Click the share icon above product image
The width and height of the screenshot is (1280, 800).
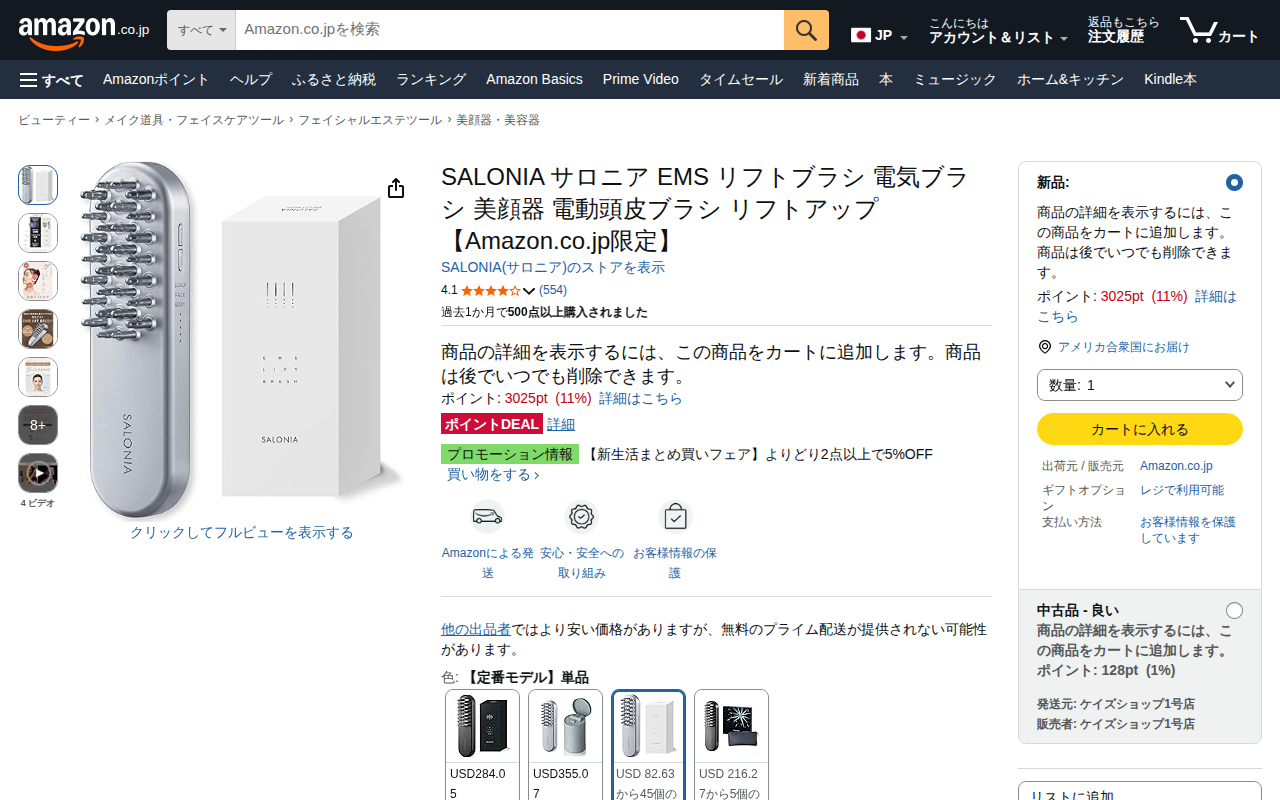tap(396, 188)
